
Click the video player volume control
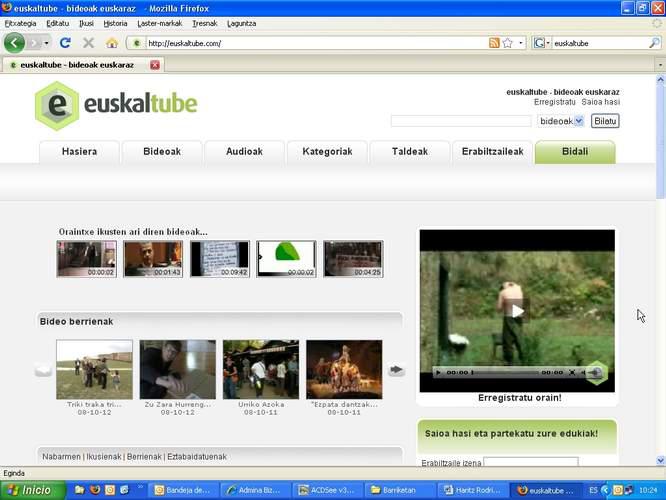[x=593, y=373]
